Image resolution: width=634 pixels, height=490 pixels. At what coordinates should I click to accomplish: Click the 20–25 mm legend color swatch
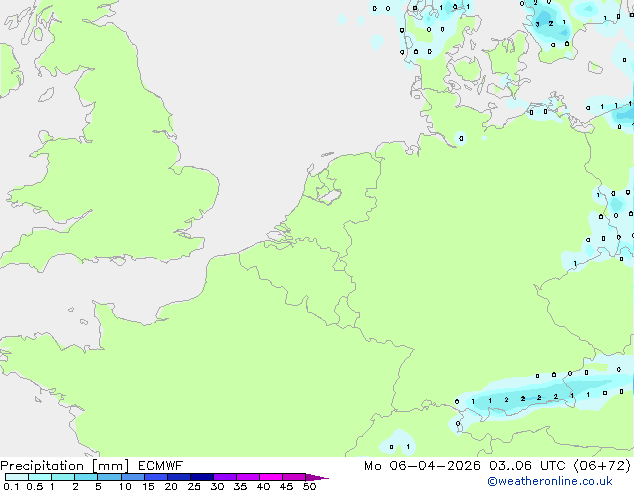click(179, 477)
